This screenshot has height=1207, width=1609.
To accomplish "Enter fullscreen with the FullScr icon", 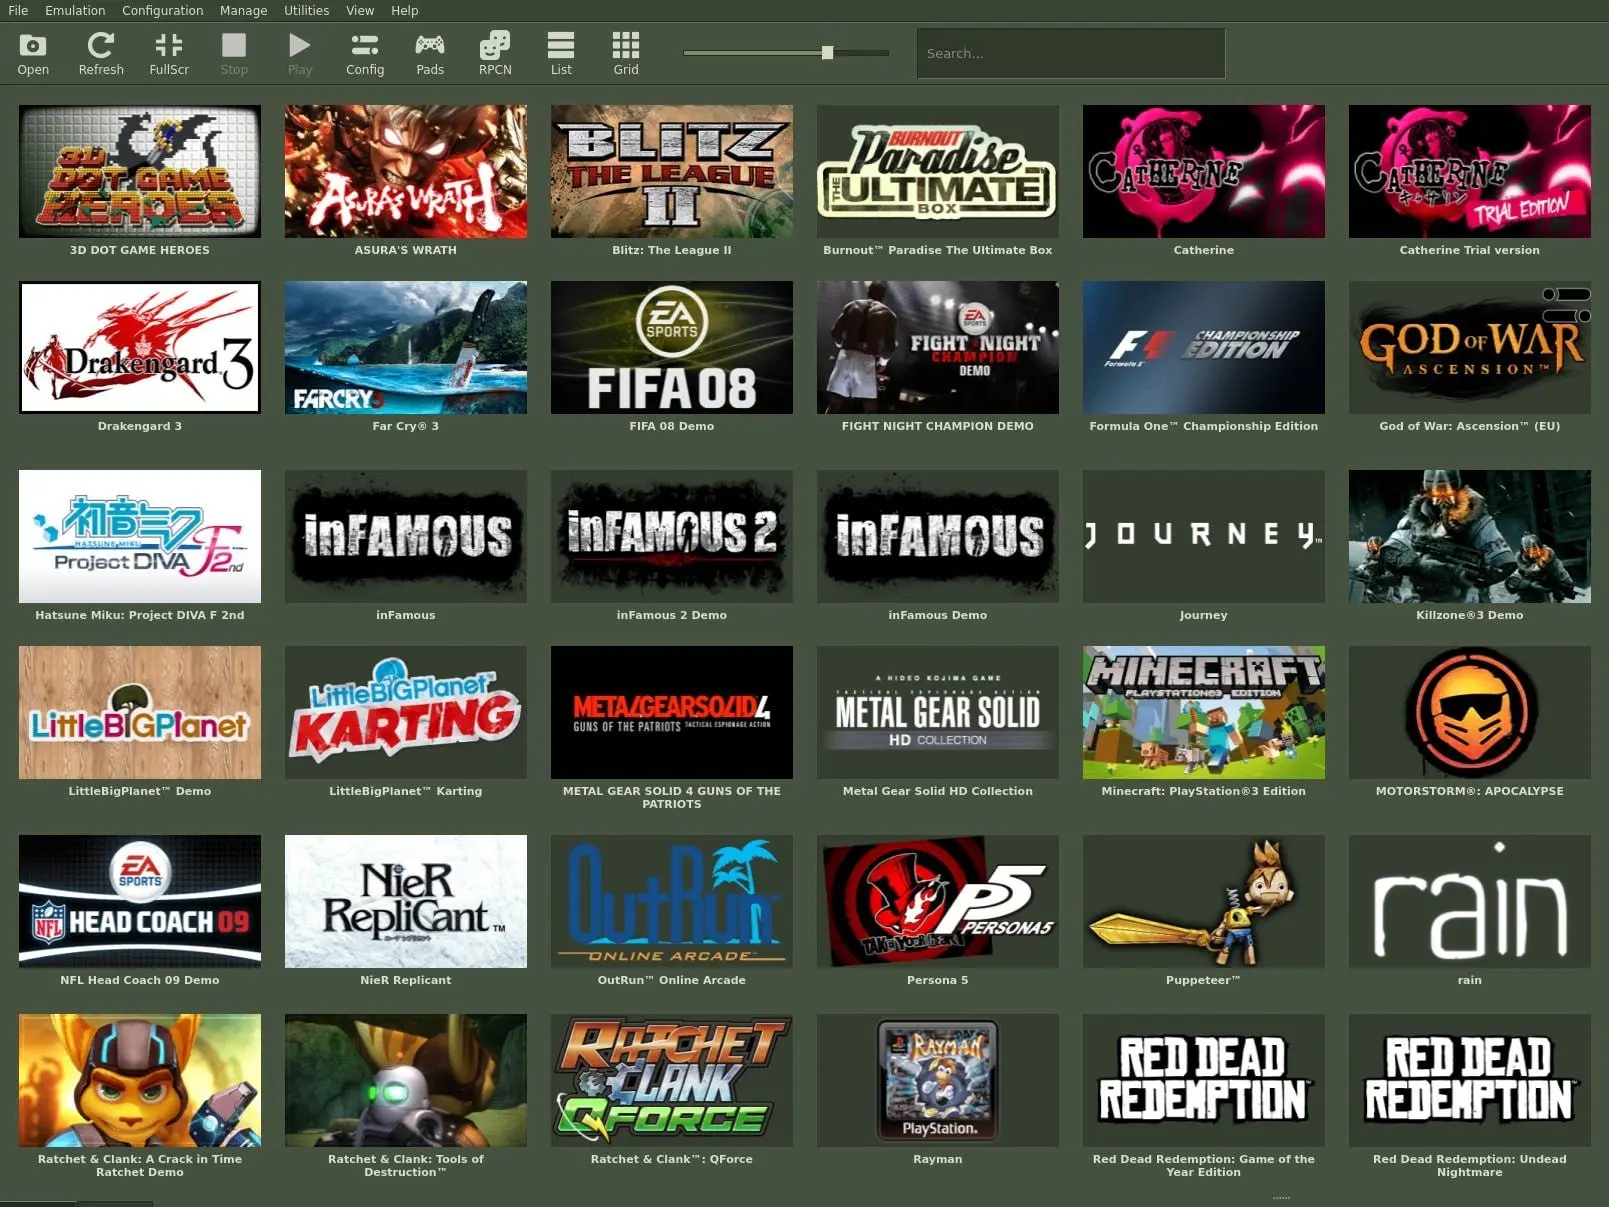I will coord(169,54).
